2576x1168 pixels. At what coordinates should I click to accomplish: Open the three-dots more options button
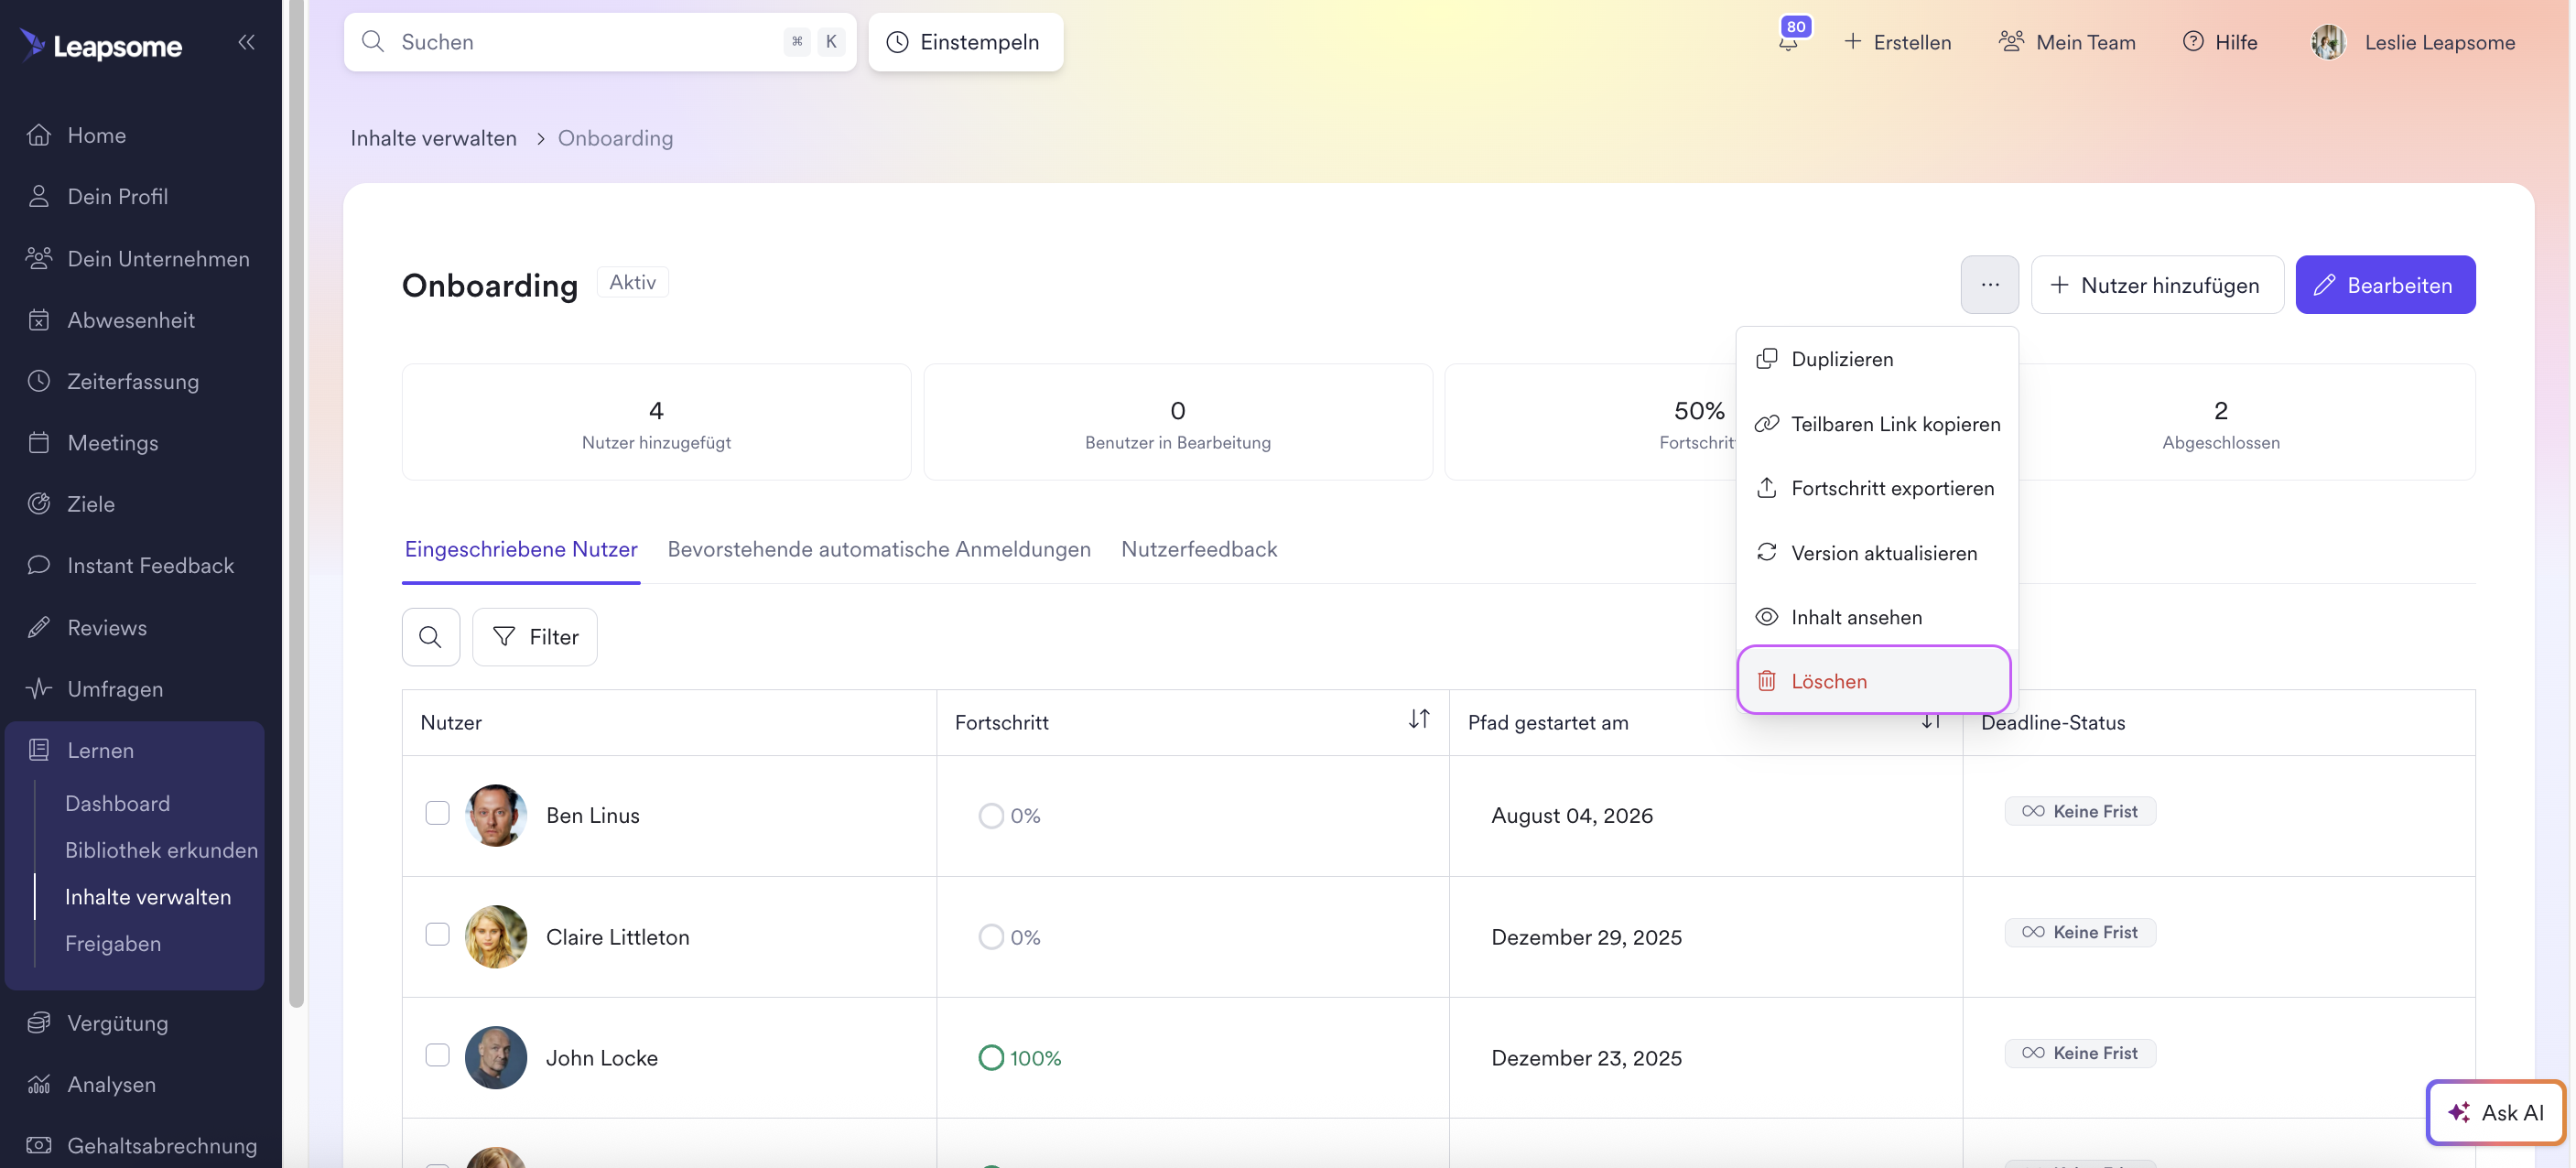tap(1990, 285)
